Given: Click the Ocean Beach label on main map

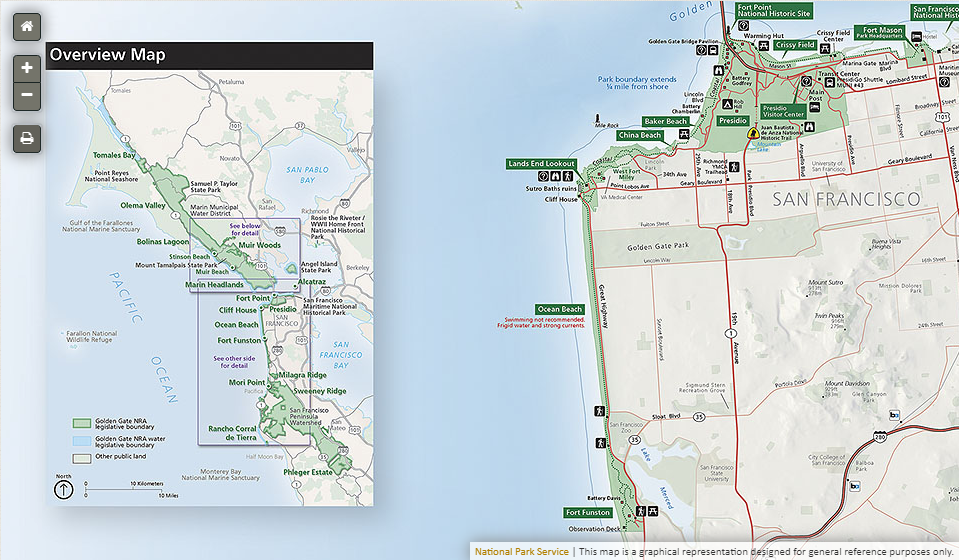Looking at the screenshot, I should [x=560, y=309].
